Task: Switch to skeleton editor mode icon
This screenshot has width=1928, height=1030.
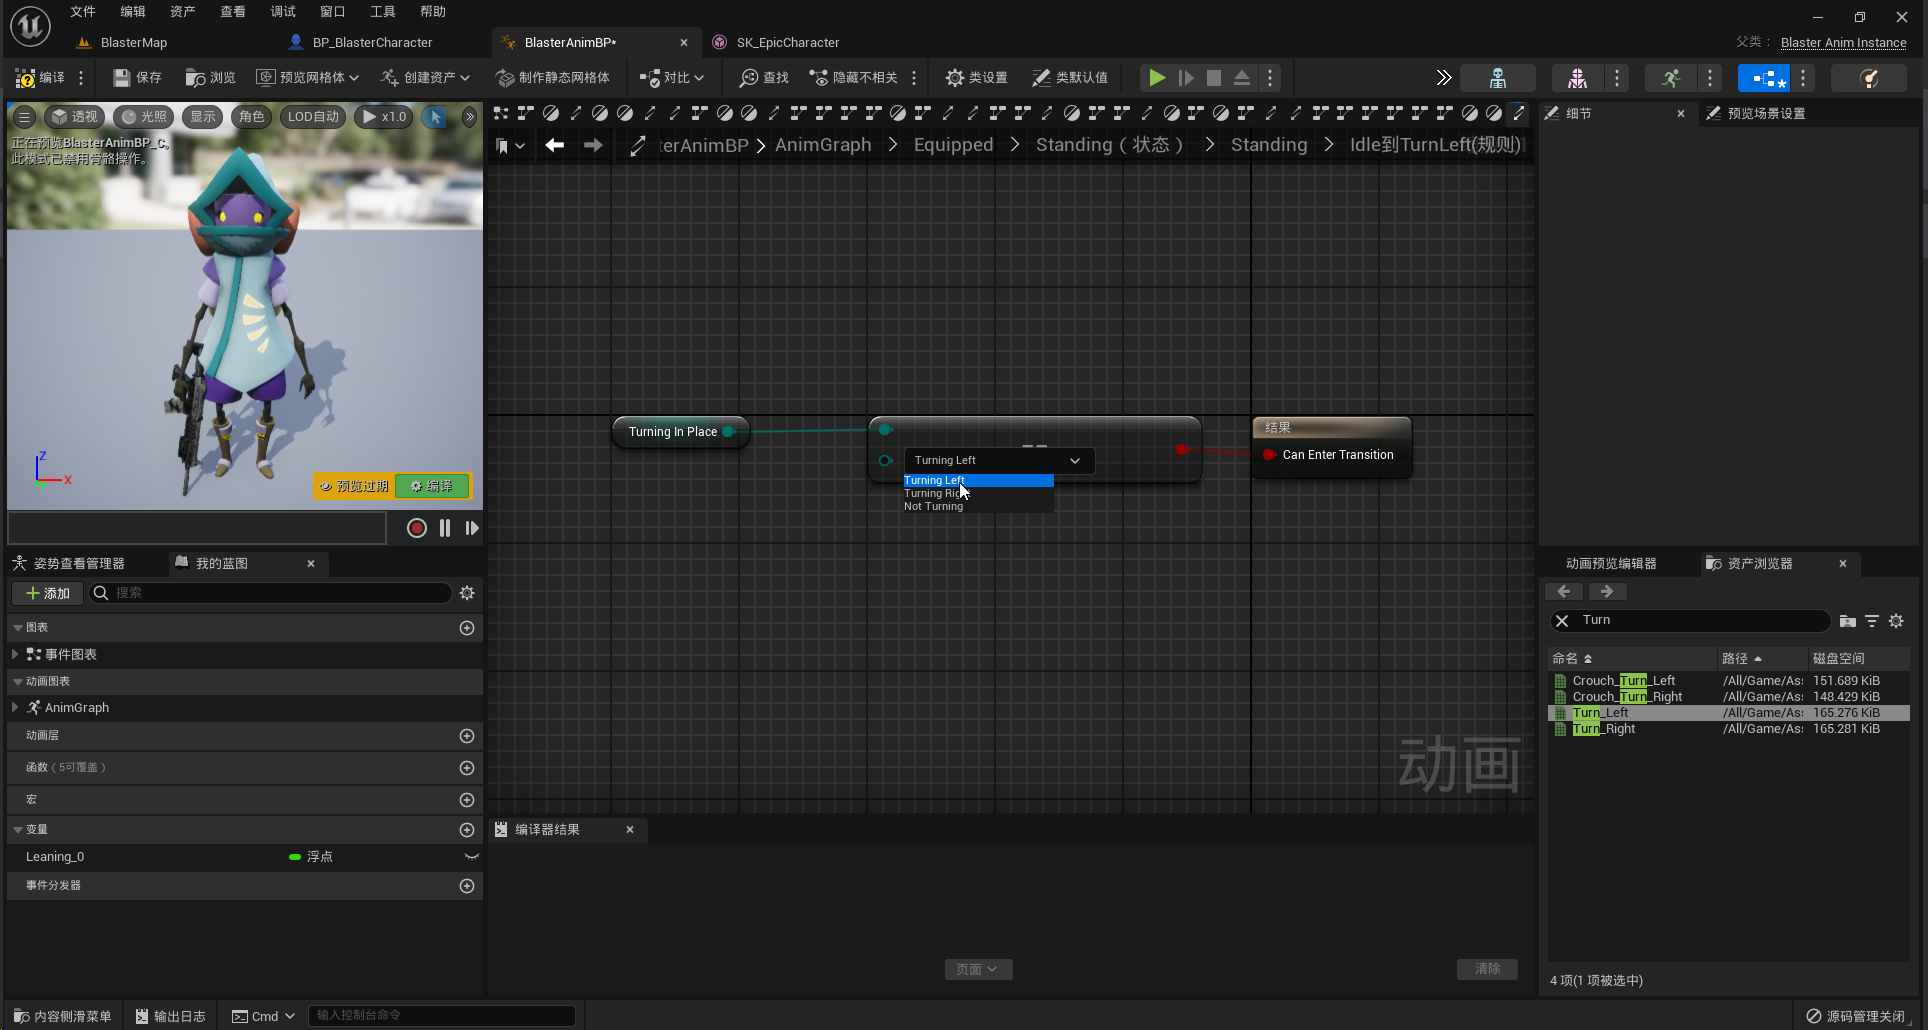Action: pos(1497,77)
